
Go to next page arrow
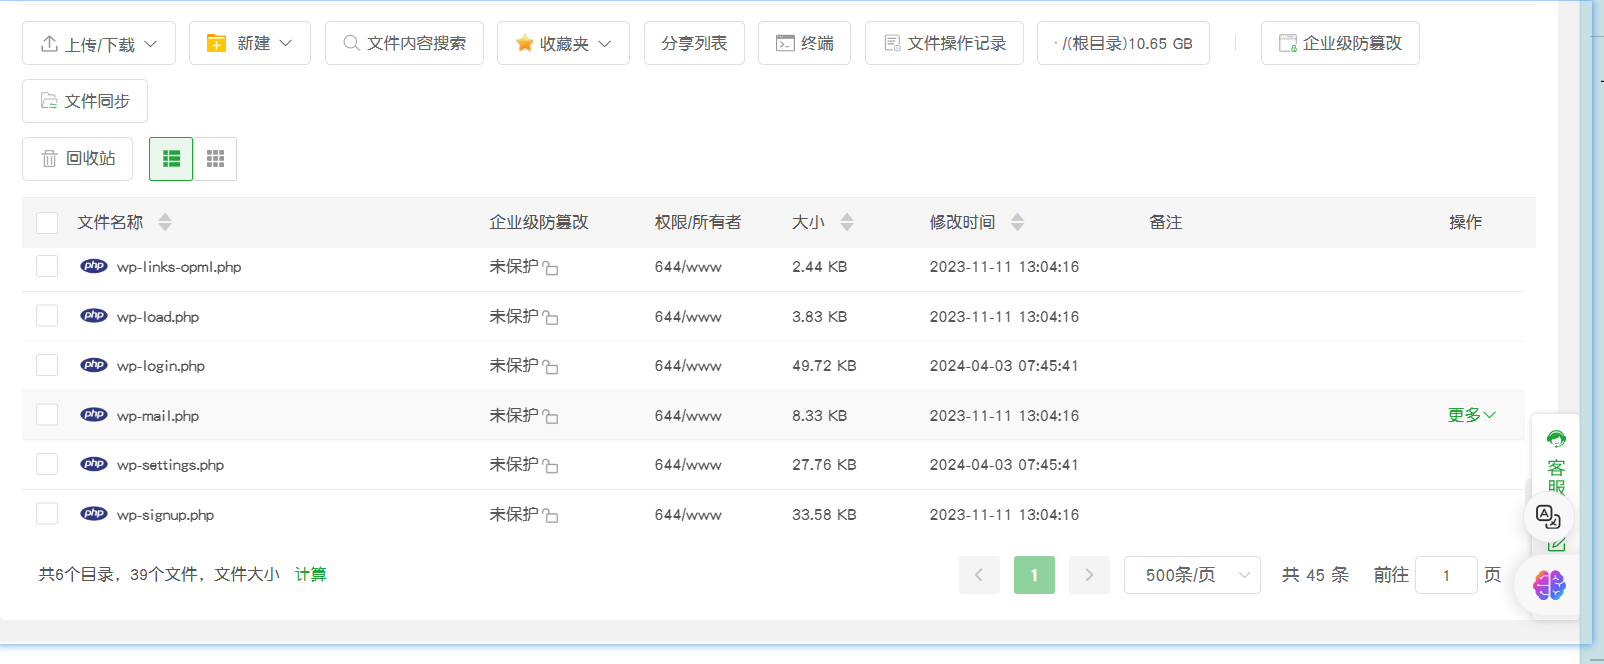coord(1089,575)
